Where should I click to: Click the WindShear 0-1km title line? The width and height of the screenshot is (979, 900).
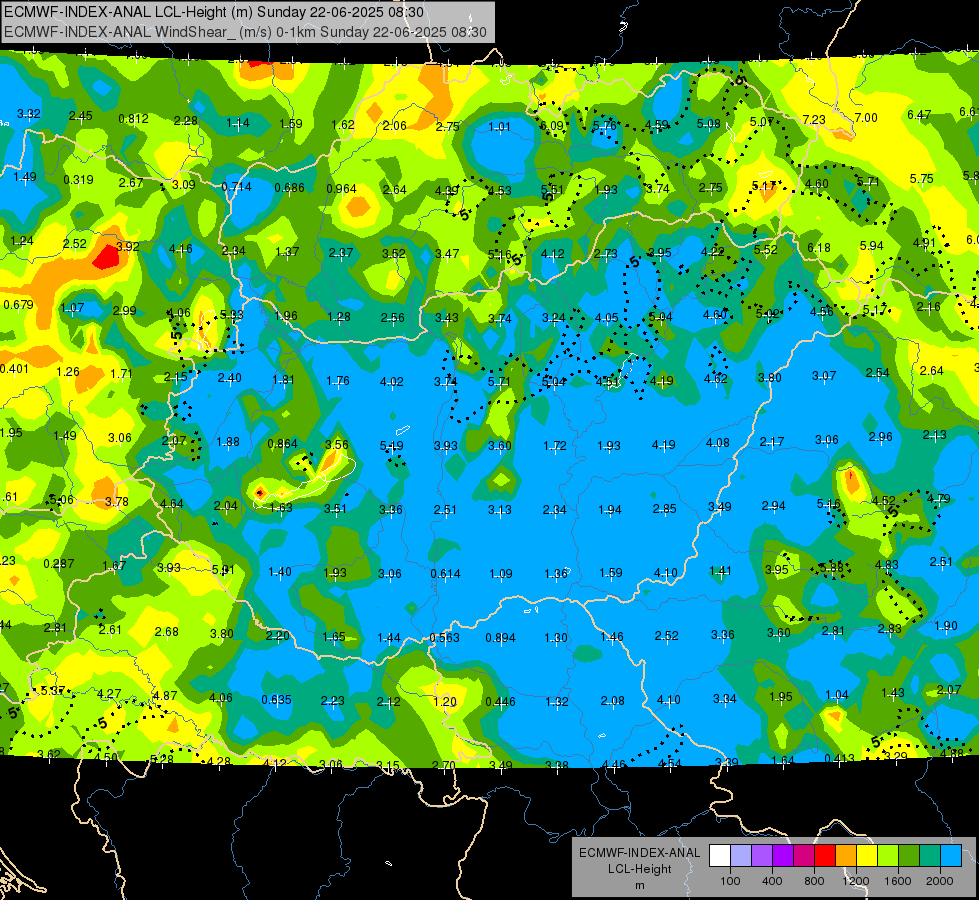point(245,32)
